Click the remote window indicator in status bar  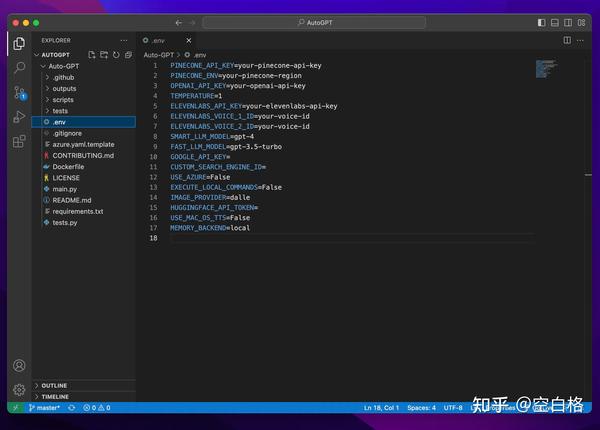coord(15,408)
